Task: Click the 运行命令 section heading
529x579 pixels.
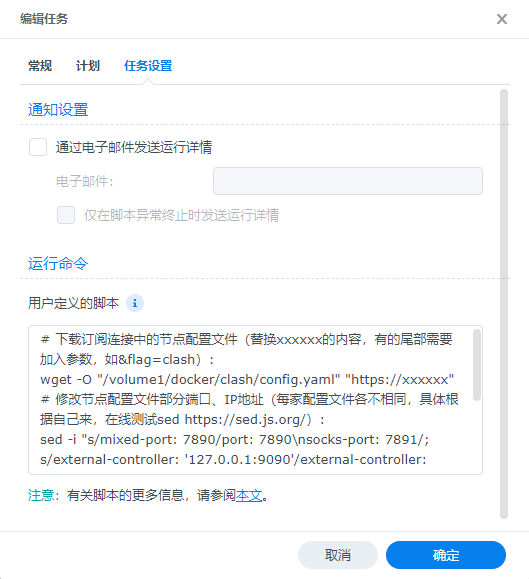Action: 58,264
